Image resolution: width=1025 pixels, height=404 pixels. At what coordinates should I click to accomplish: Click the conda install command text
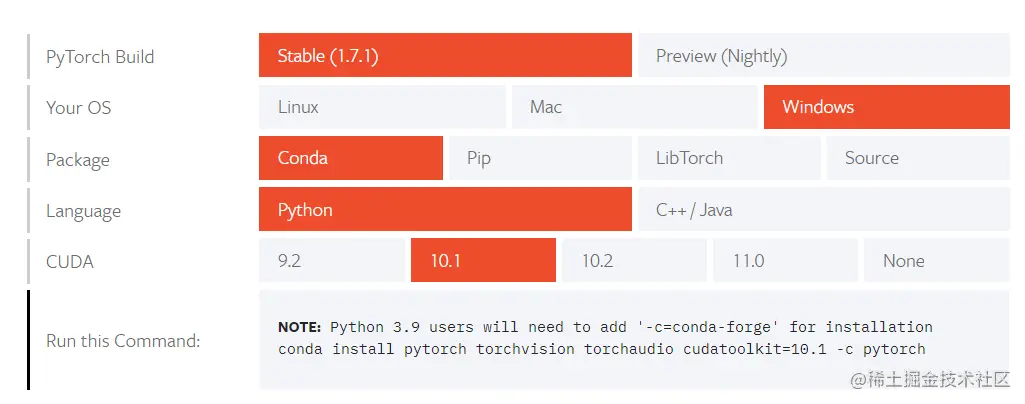602,349
